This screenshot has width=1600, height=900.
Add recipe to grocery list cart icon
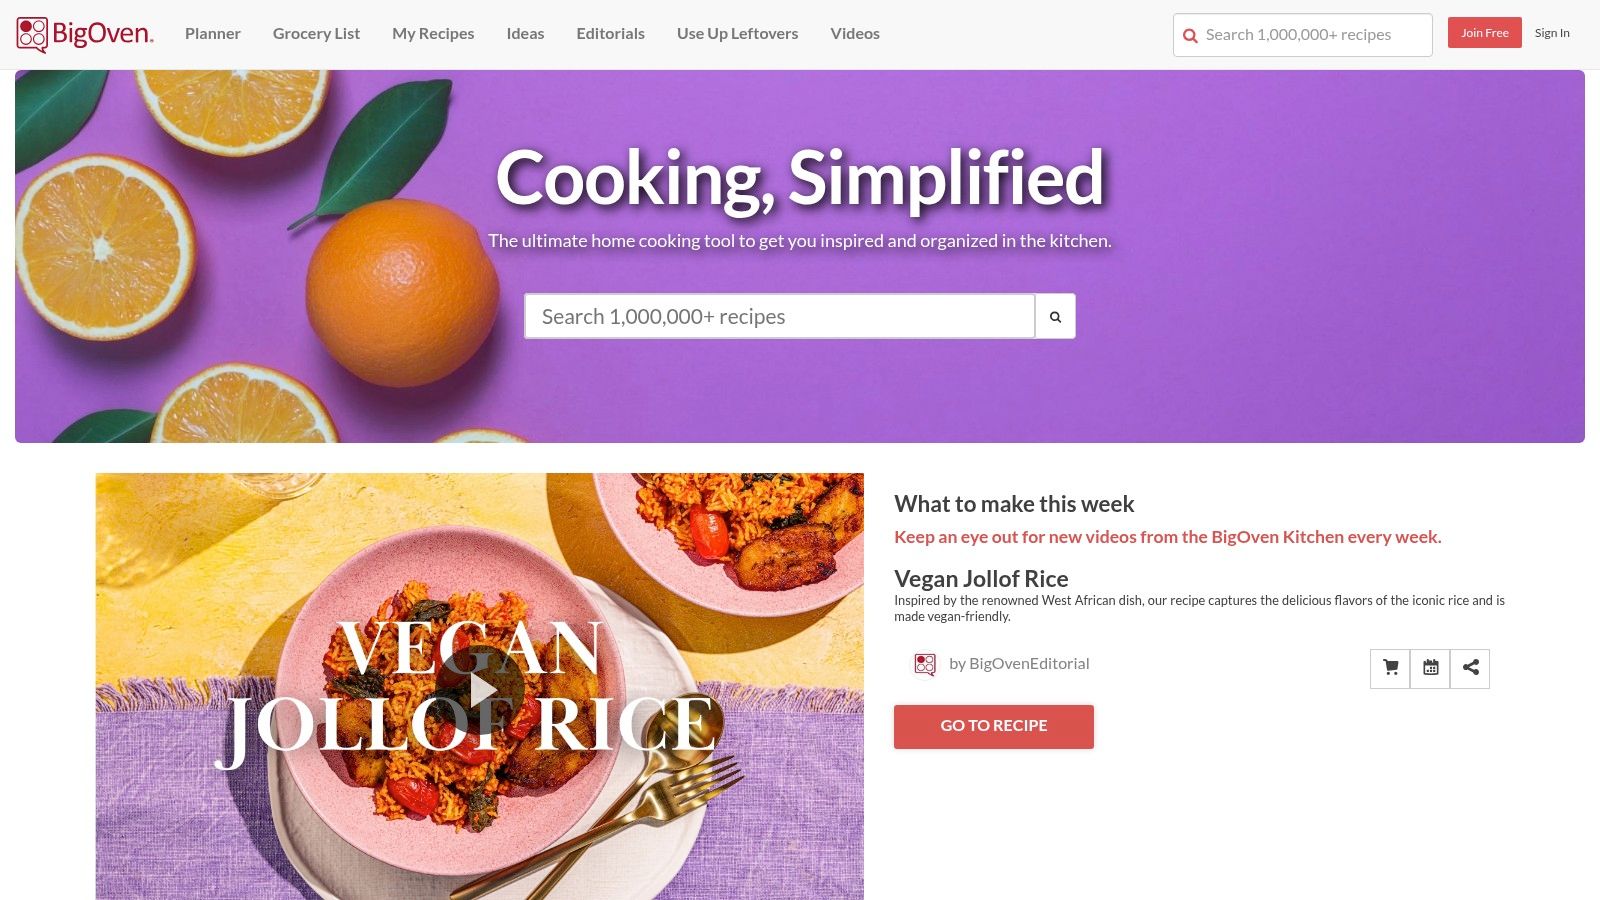[x=1390, y=668]
